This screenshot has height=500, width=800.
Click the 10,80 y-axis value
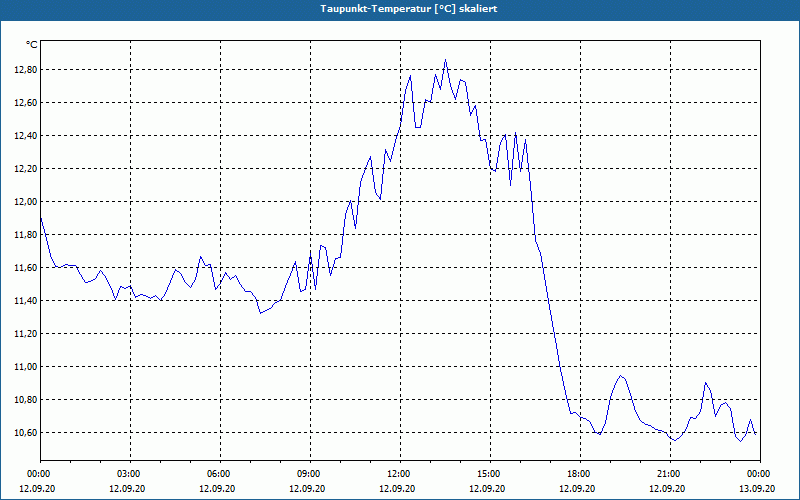click(x=26, y=400)
